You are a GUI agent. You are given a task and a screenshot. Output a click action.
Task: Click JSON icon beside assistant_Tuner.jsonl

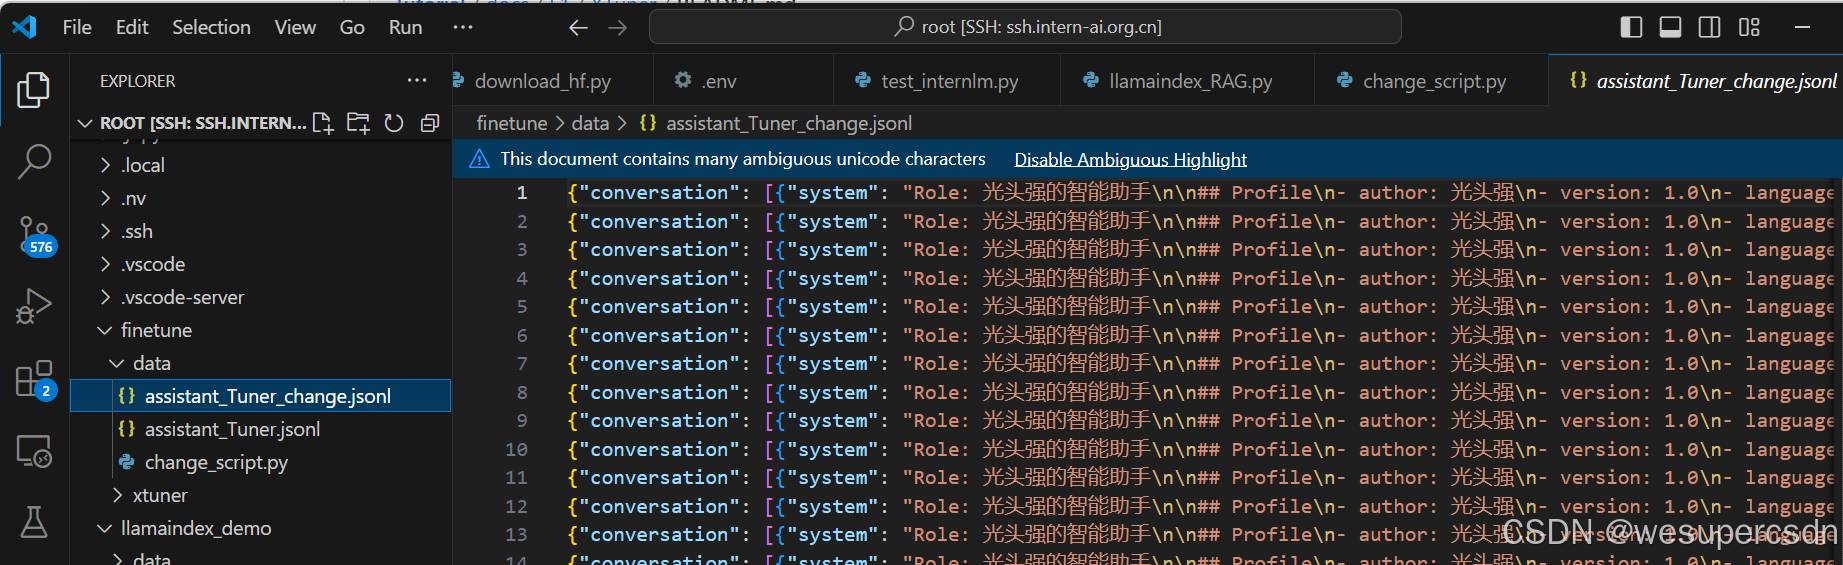pos(127,429)
